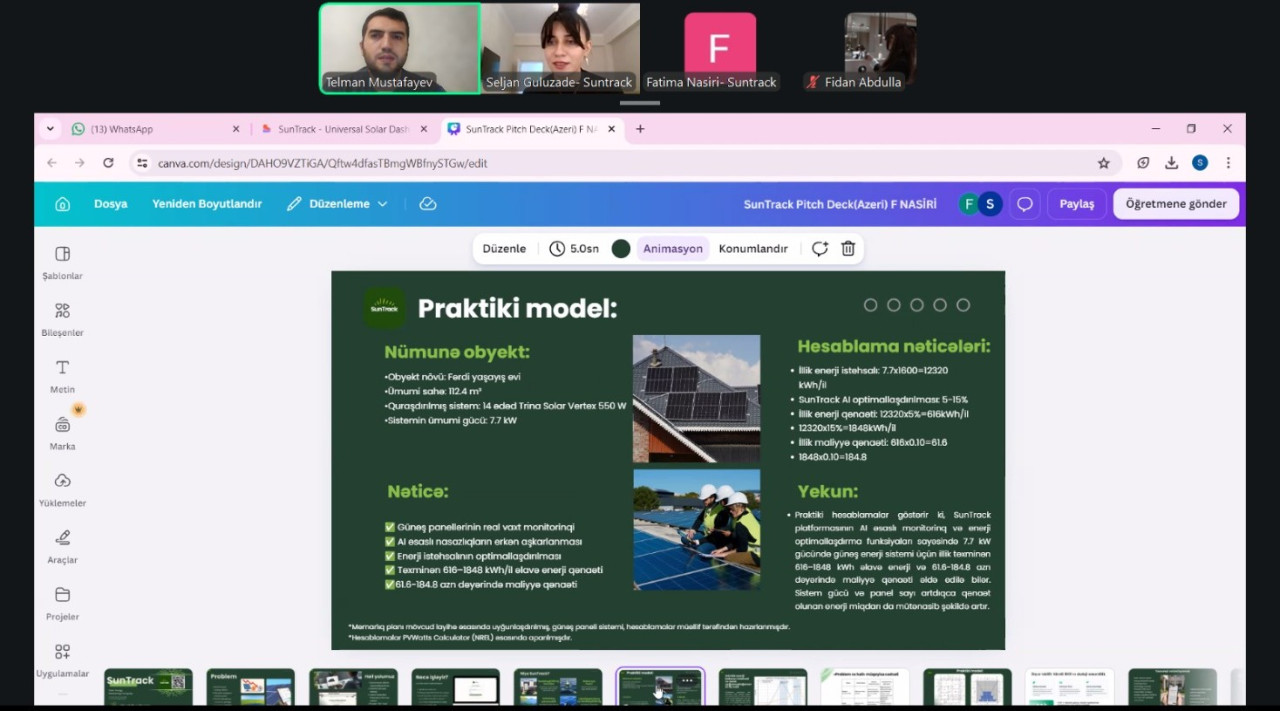
Task: Select the first SunTrack title slide thumbnail
Action: tap(148, 686)
